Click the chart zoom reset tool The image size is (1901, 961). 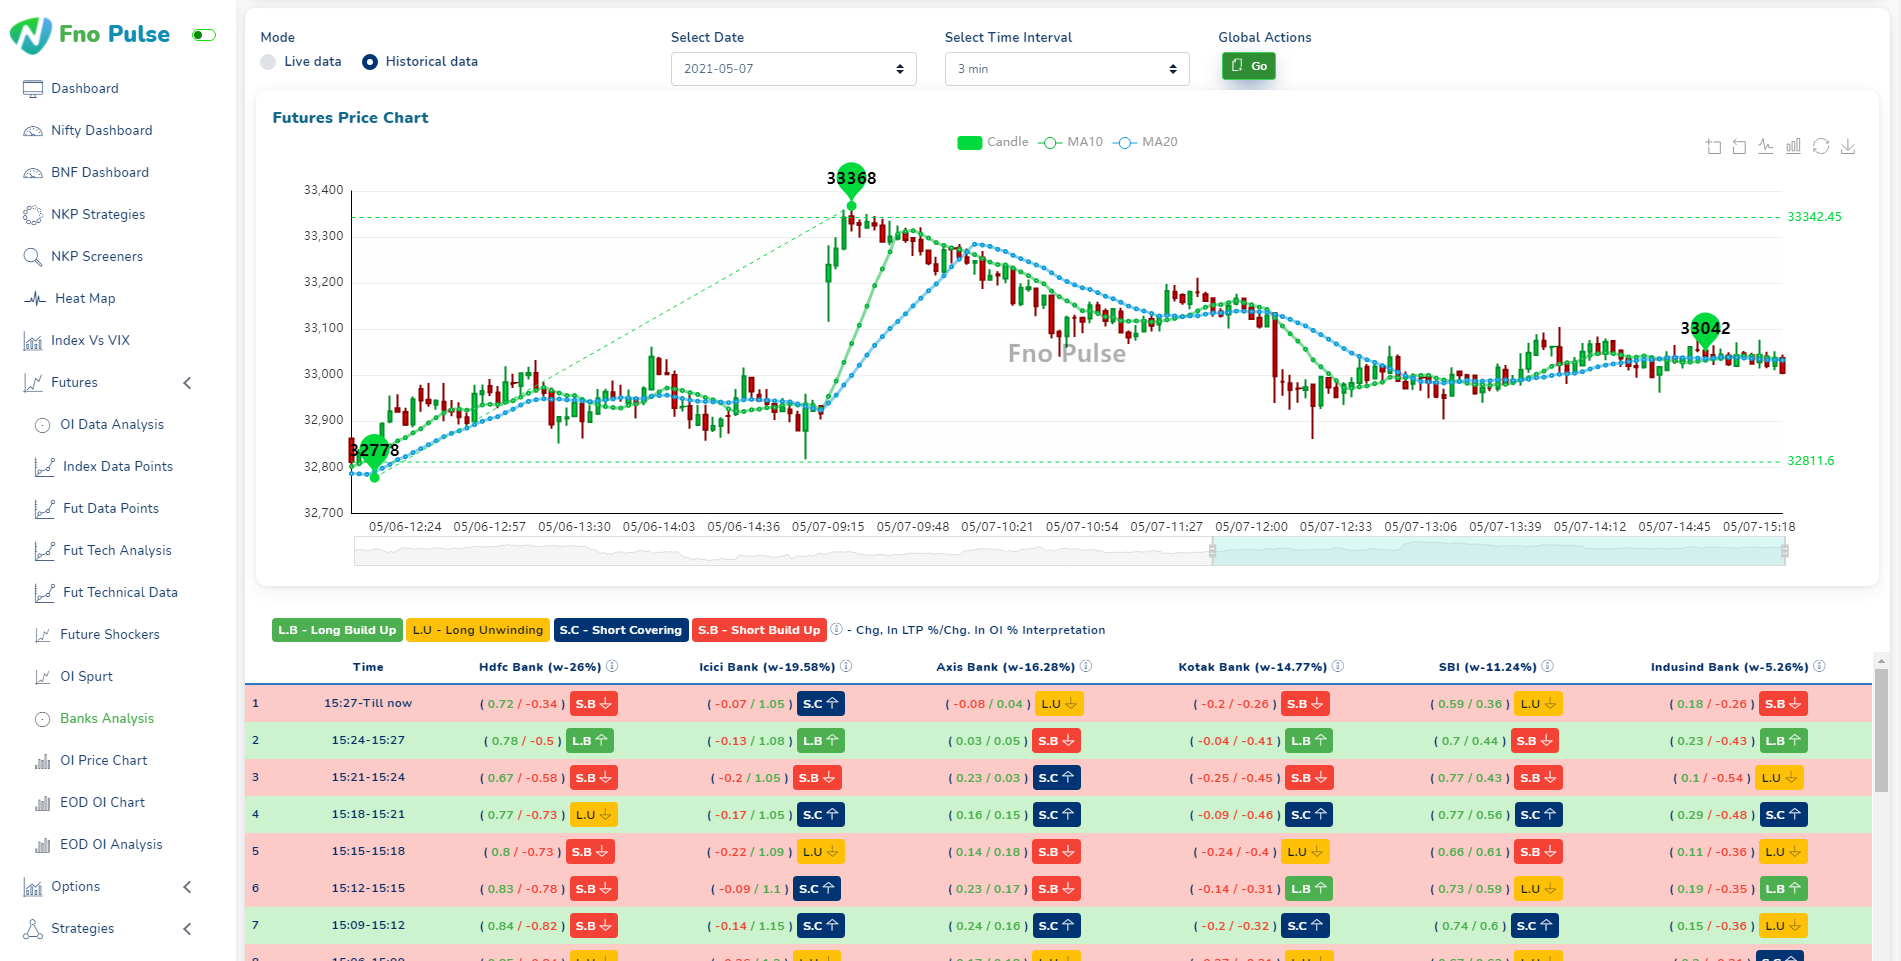(x=1740, y=146)
